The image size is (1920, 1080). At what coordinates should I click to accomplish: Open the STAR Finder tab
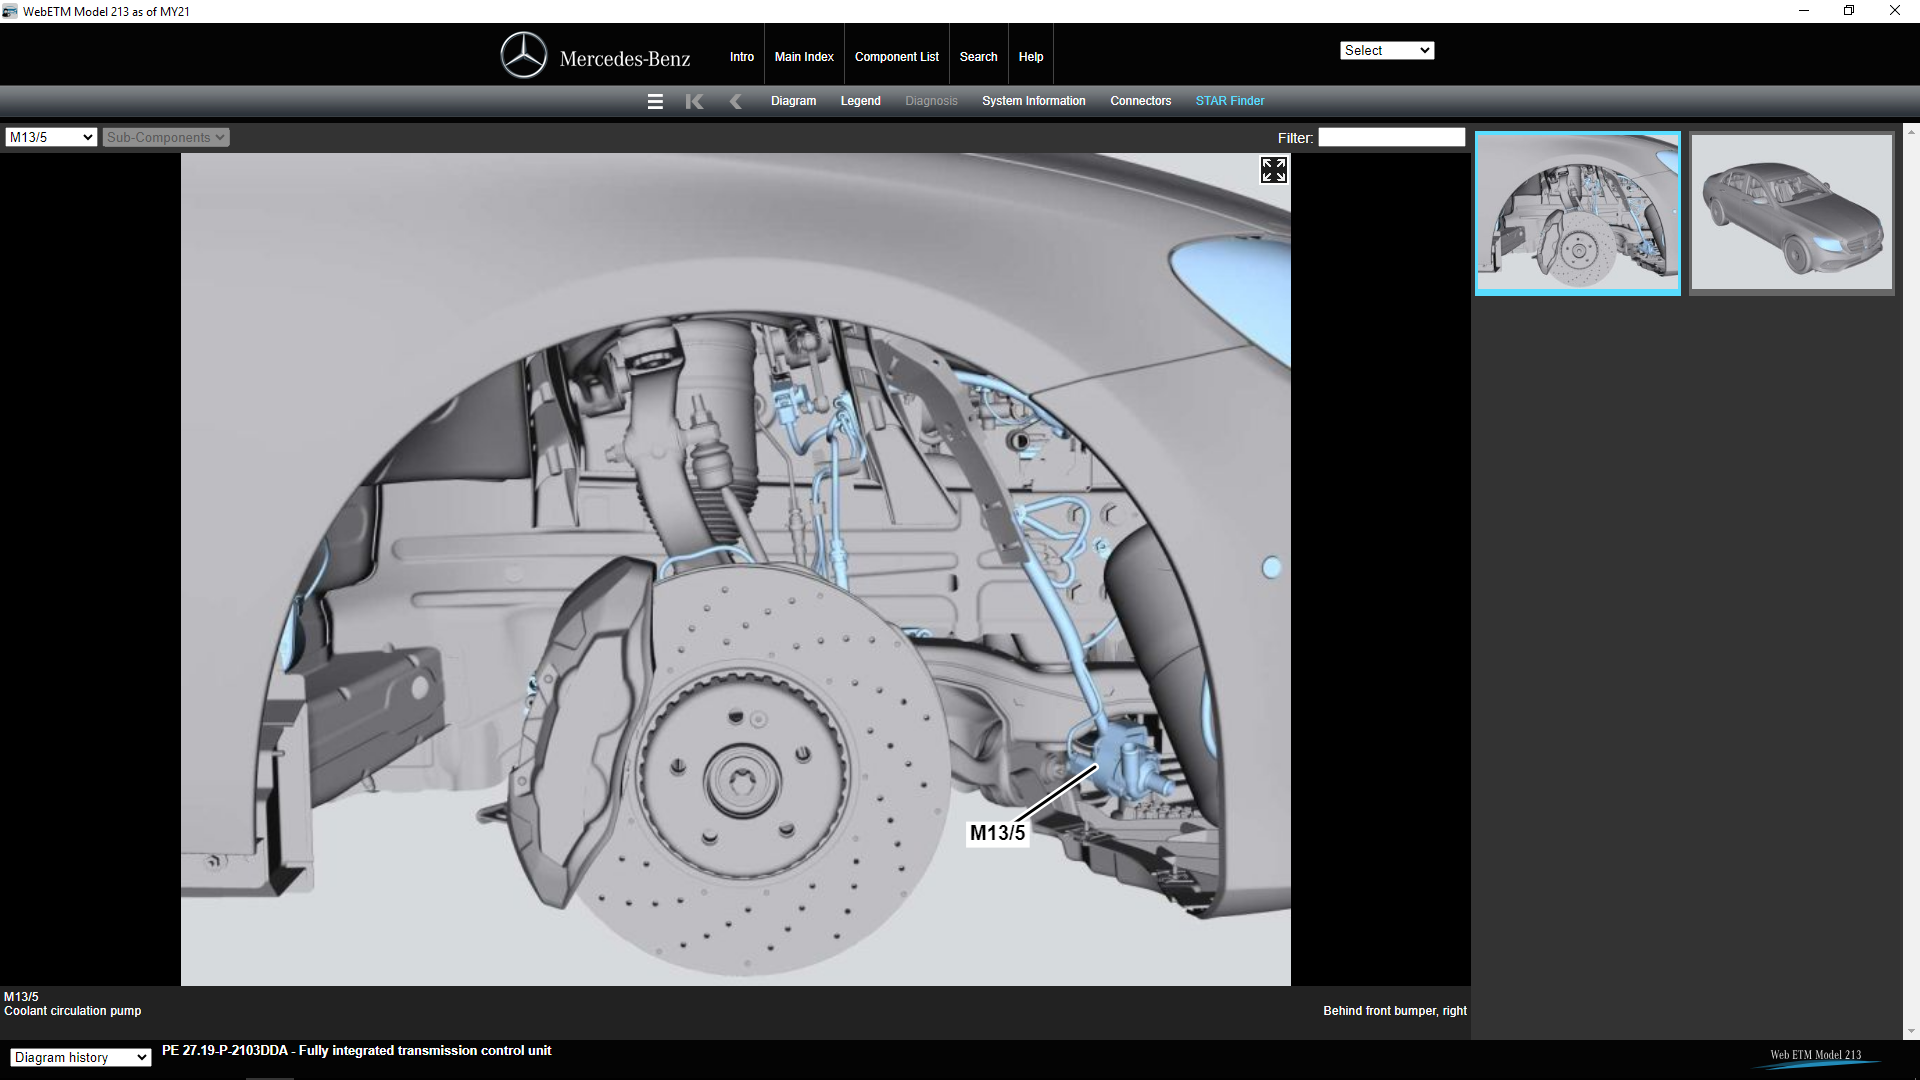[1229, 101]
